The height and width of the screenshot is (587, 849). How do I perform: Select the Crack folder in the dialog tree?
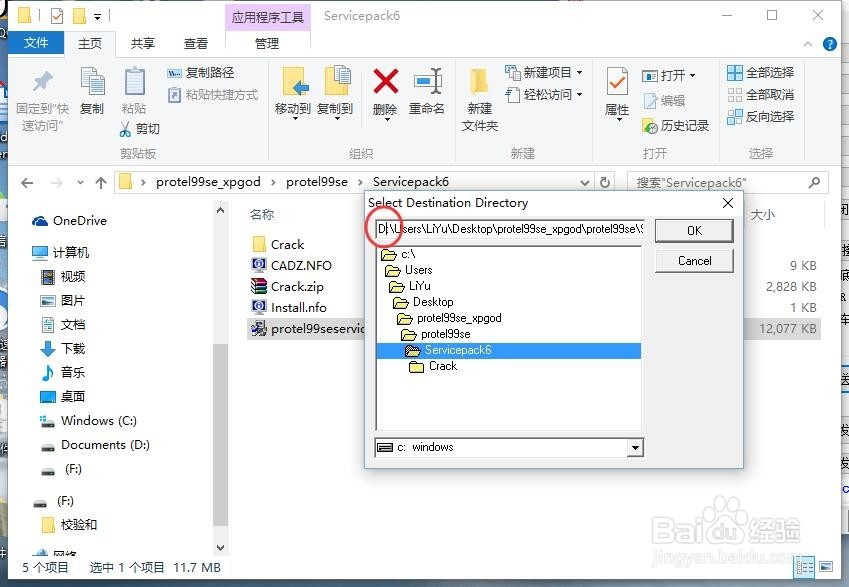pyautogui.click(x=433, y=366)
